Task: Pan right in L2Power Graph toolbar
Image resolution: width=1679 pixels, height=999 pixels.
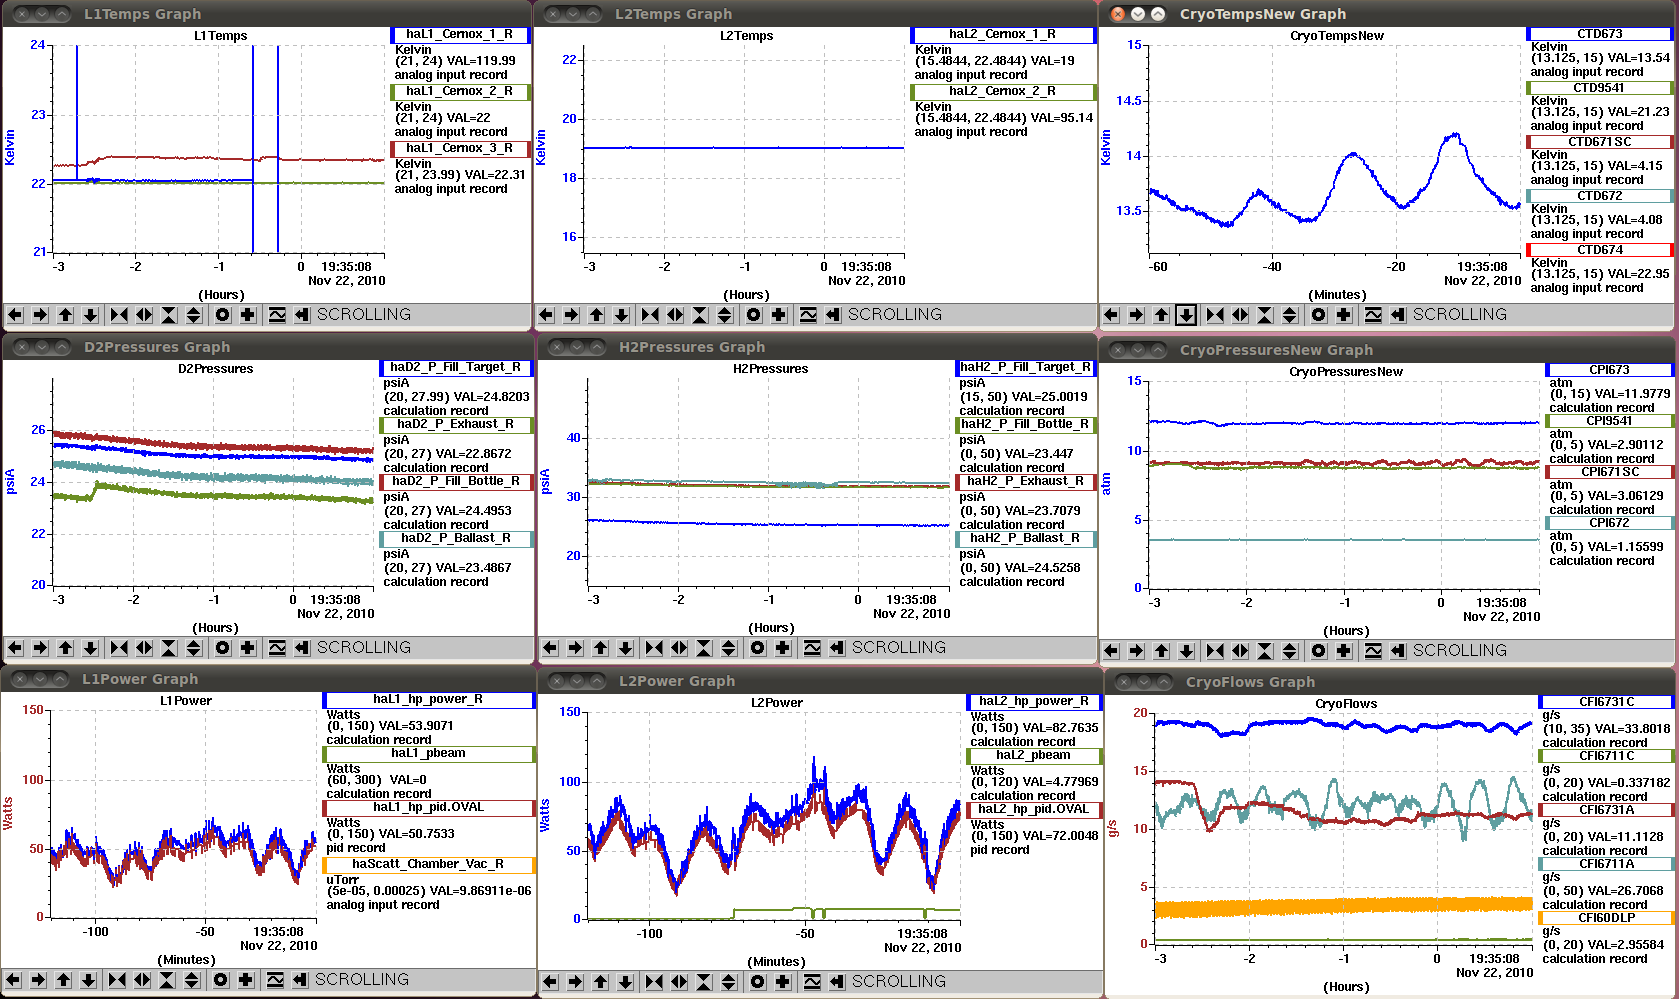Action: pos(575,982)
